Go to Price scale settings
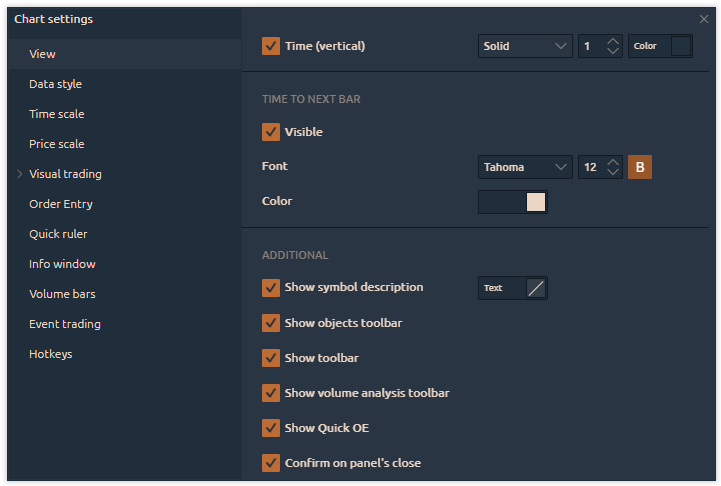 click(57, 144)
